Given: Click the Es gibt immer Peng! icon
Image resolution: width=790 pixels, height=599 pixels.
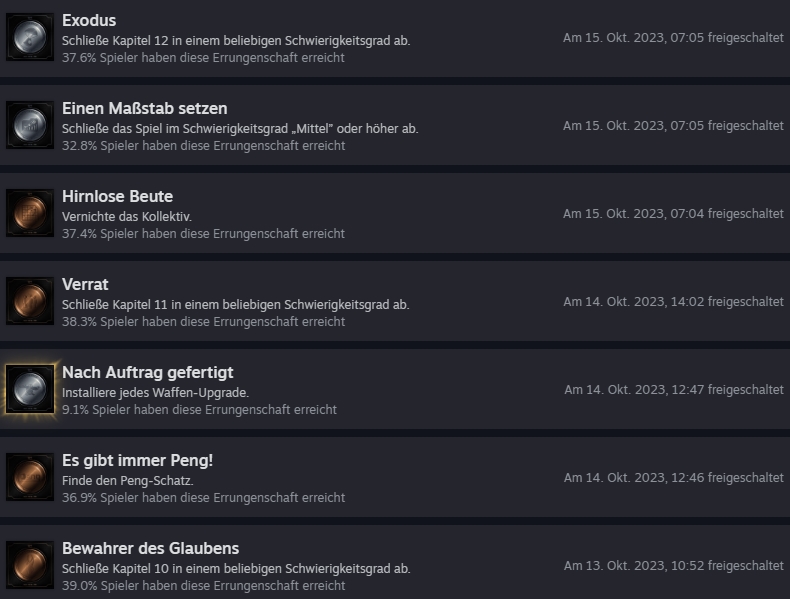Looking at the screenshot, I should [x=30, y=477].
